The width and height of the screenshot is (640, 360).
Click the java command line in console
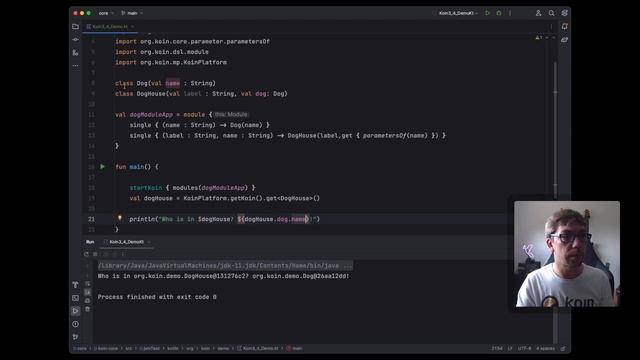(x=225, y=266)
